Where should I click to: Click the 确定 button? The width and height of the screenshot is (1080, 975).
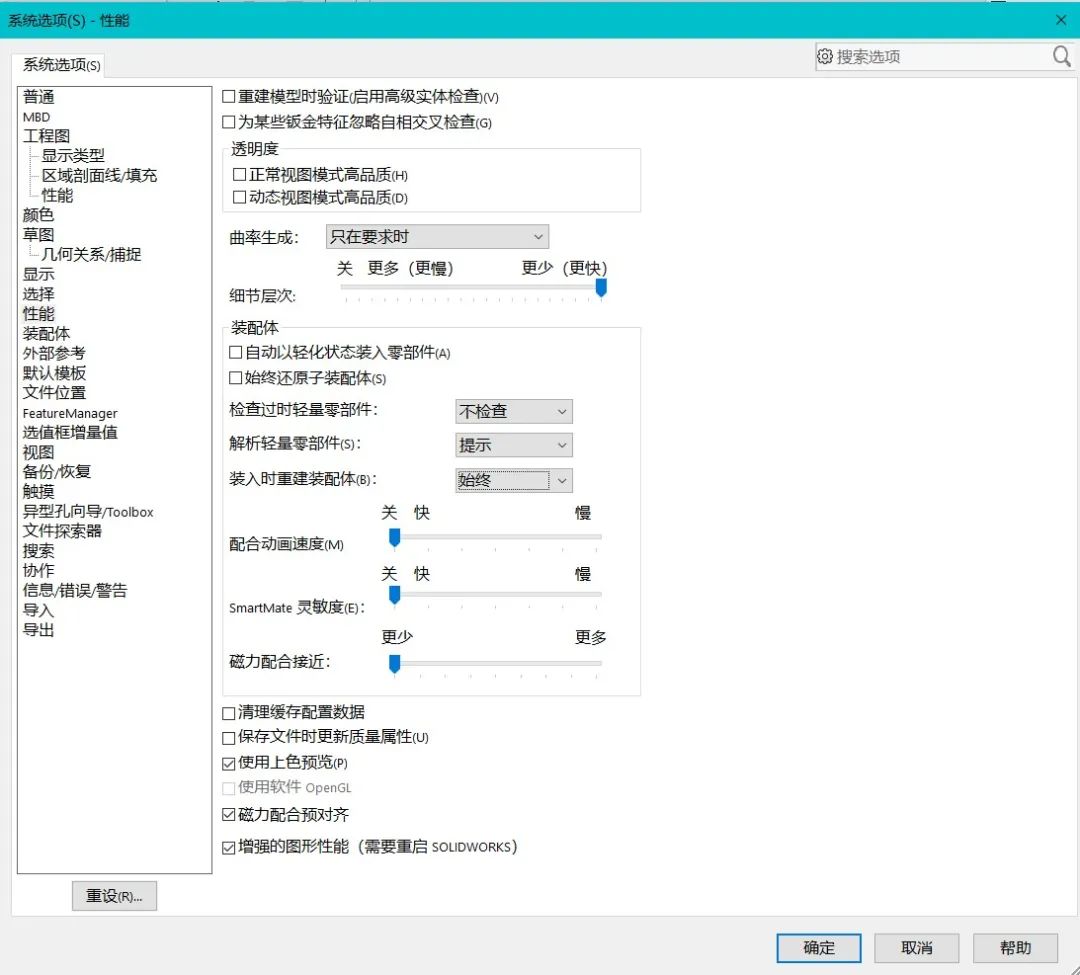point(818,948)
